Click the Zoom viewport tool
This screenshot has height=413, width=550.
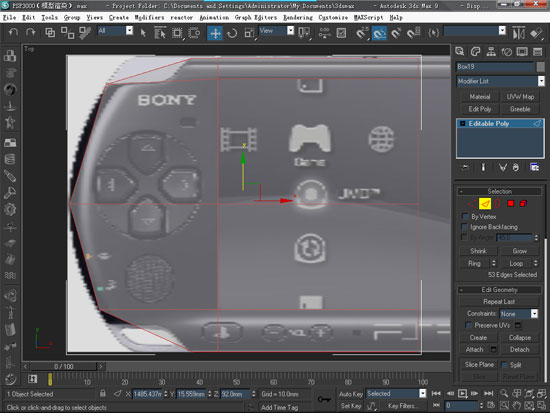[504, 393]
